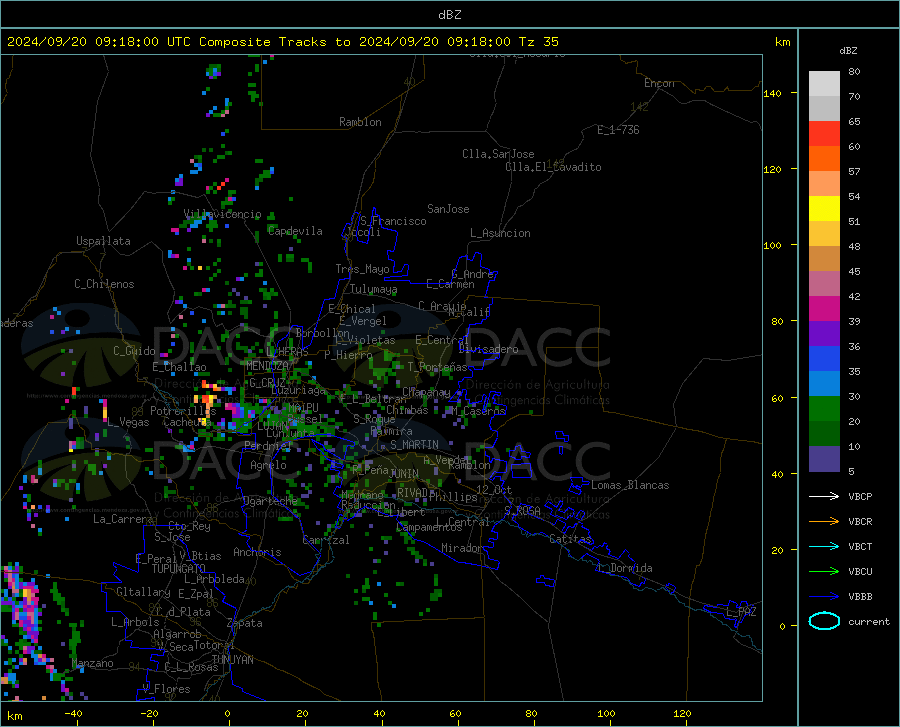
Task: Click the '-40' tick on bottom axis
Action: click(73, 713)
